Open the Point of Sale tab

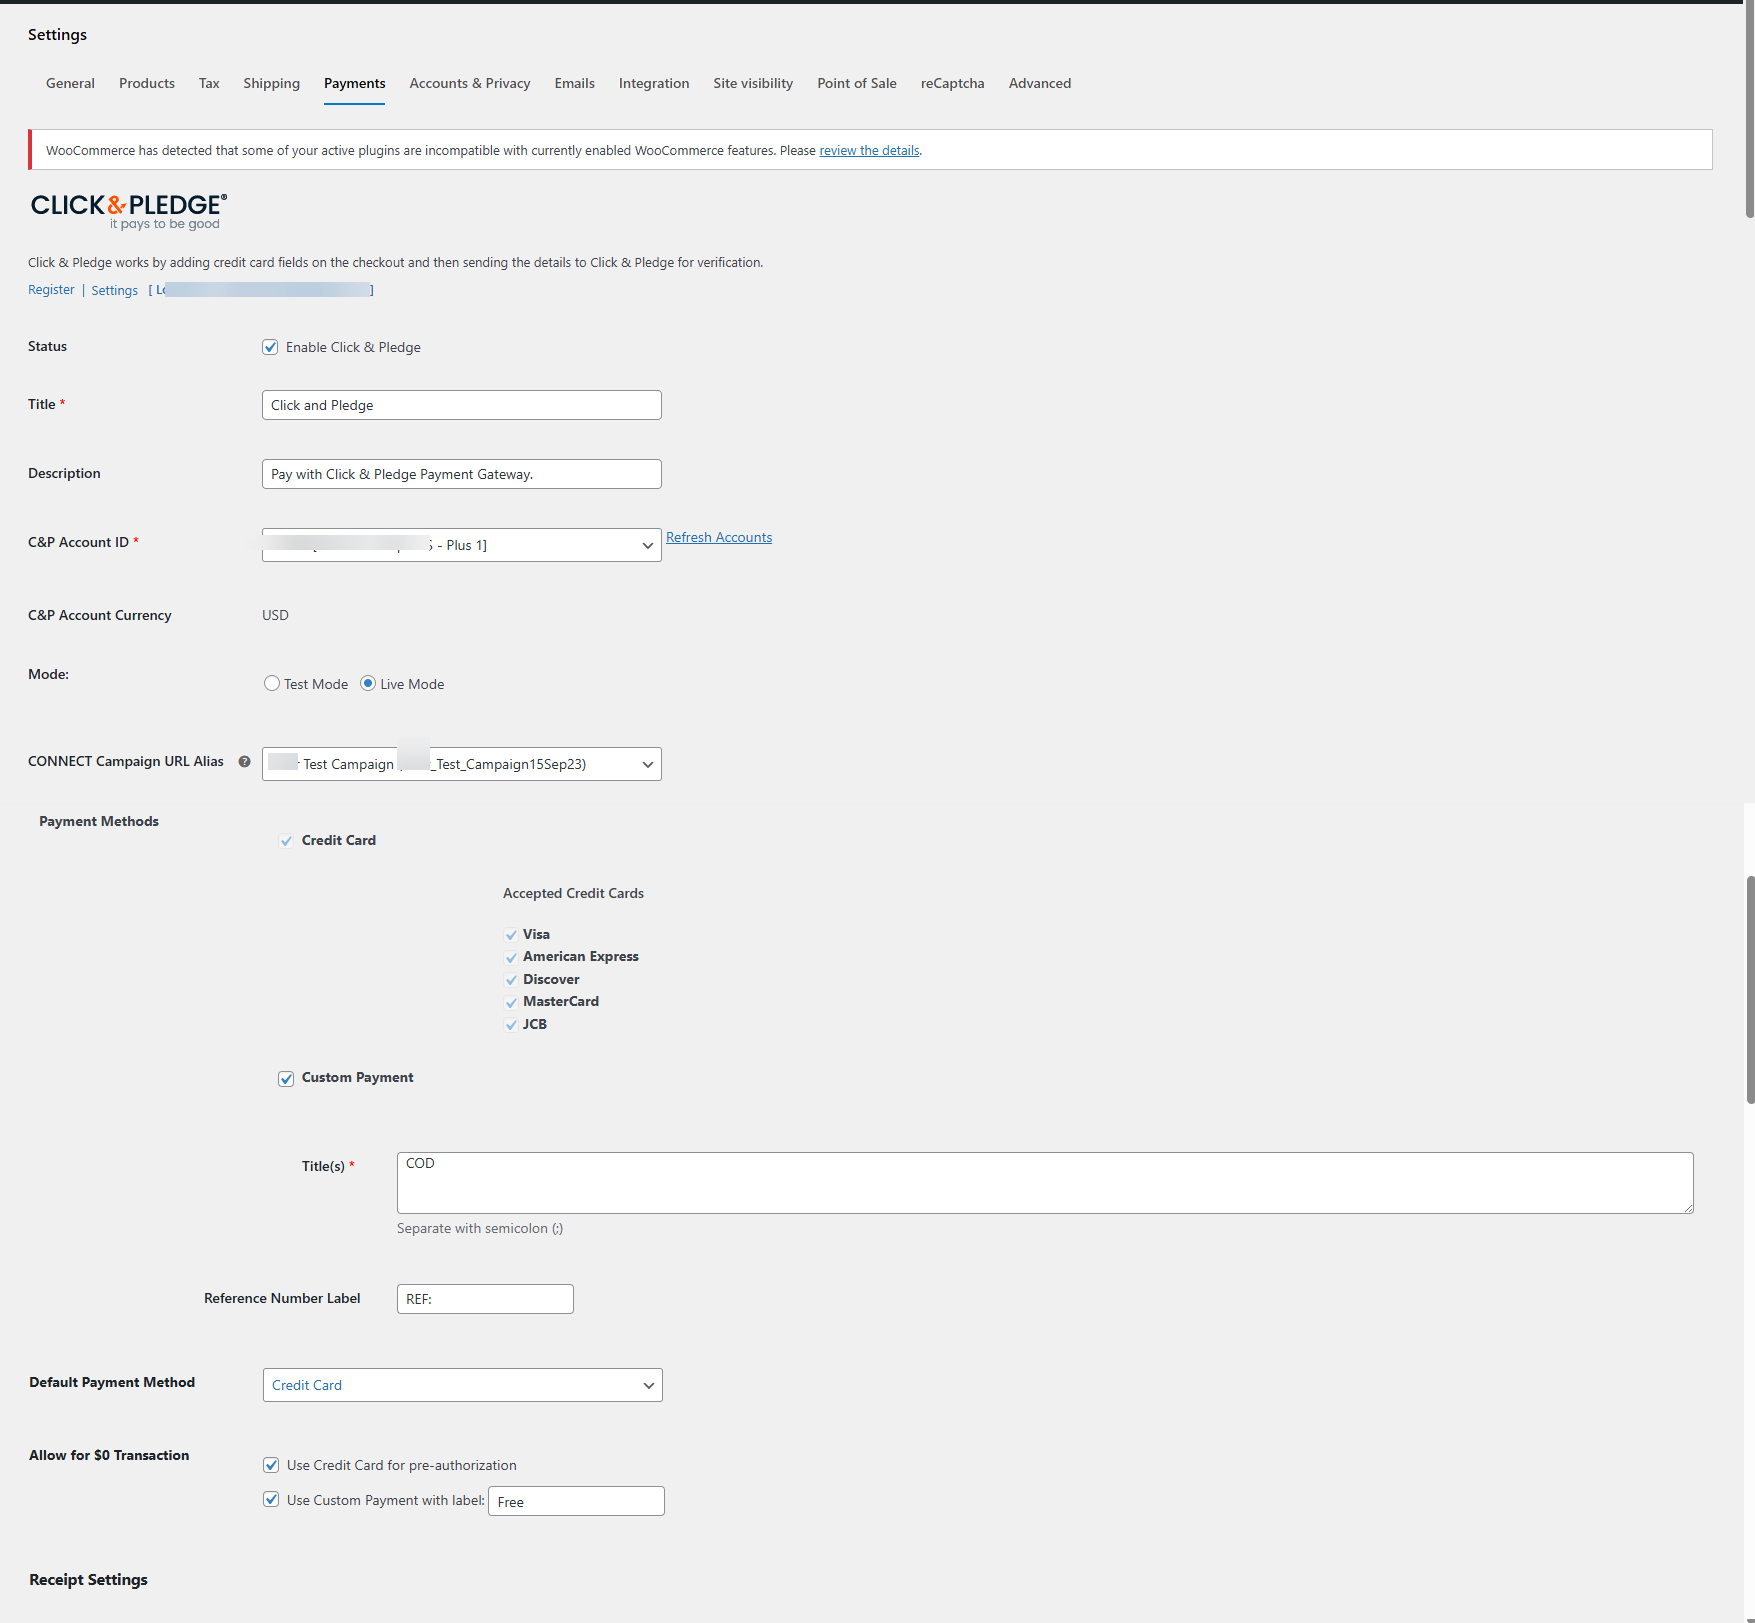coord(857,83)
